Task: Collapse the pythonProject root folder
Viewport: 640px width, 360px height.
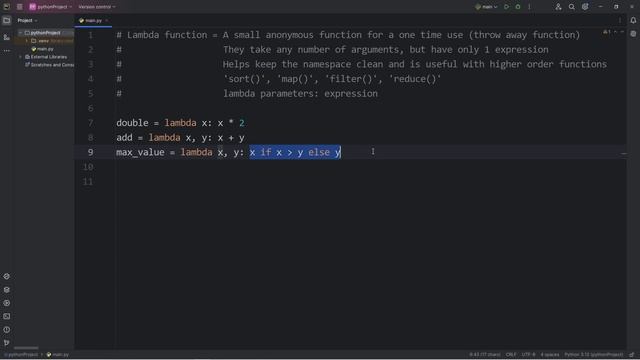Action: [20, 33]
